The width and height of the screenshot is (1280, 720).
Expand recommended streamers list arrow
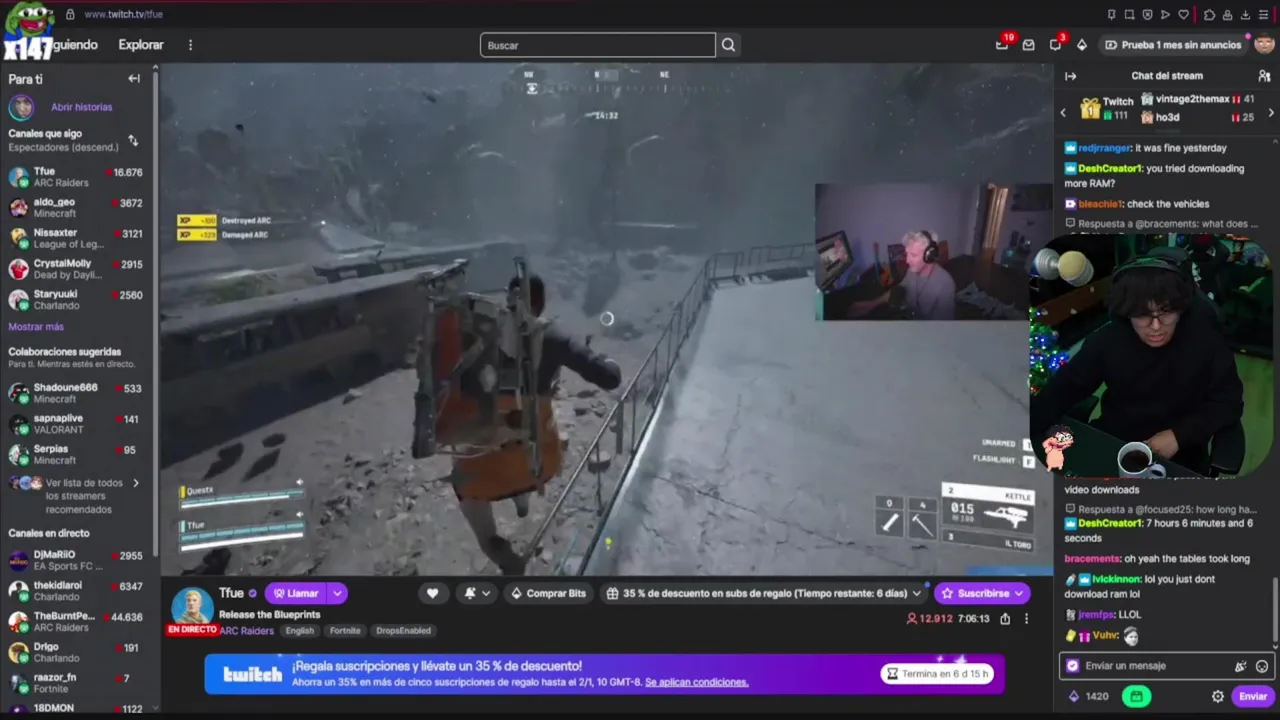[x=136, y=483]
